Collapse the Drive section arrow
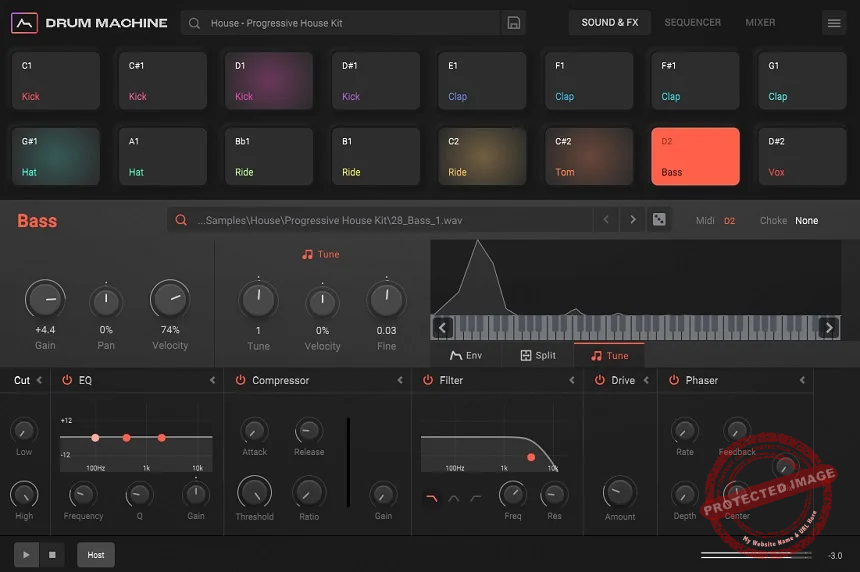The image size is (860, 572). [646, 380]
